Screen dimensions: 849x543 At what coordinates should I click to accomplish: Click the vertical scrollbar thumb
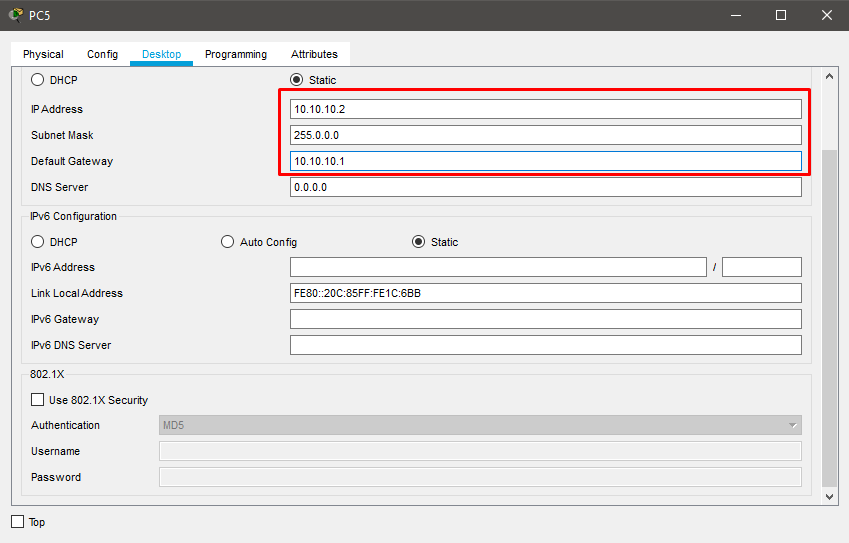[830, 318]
